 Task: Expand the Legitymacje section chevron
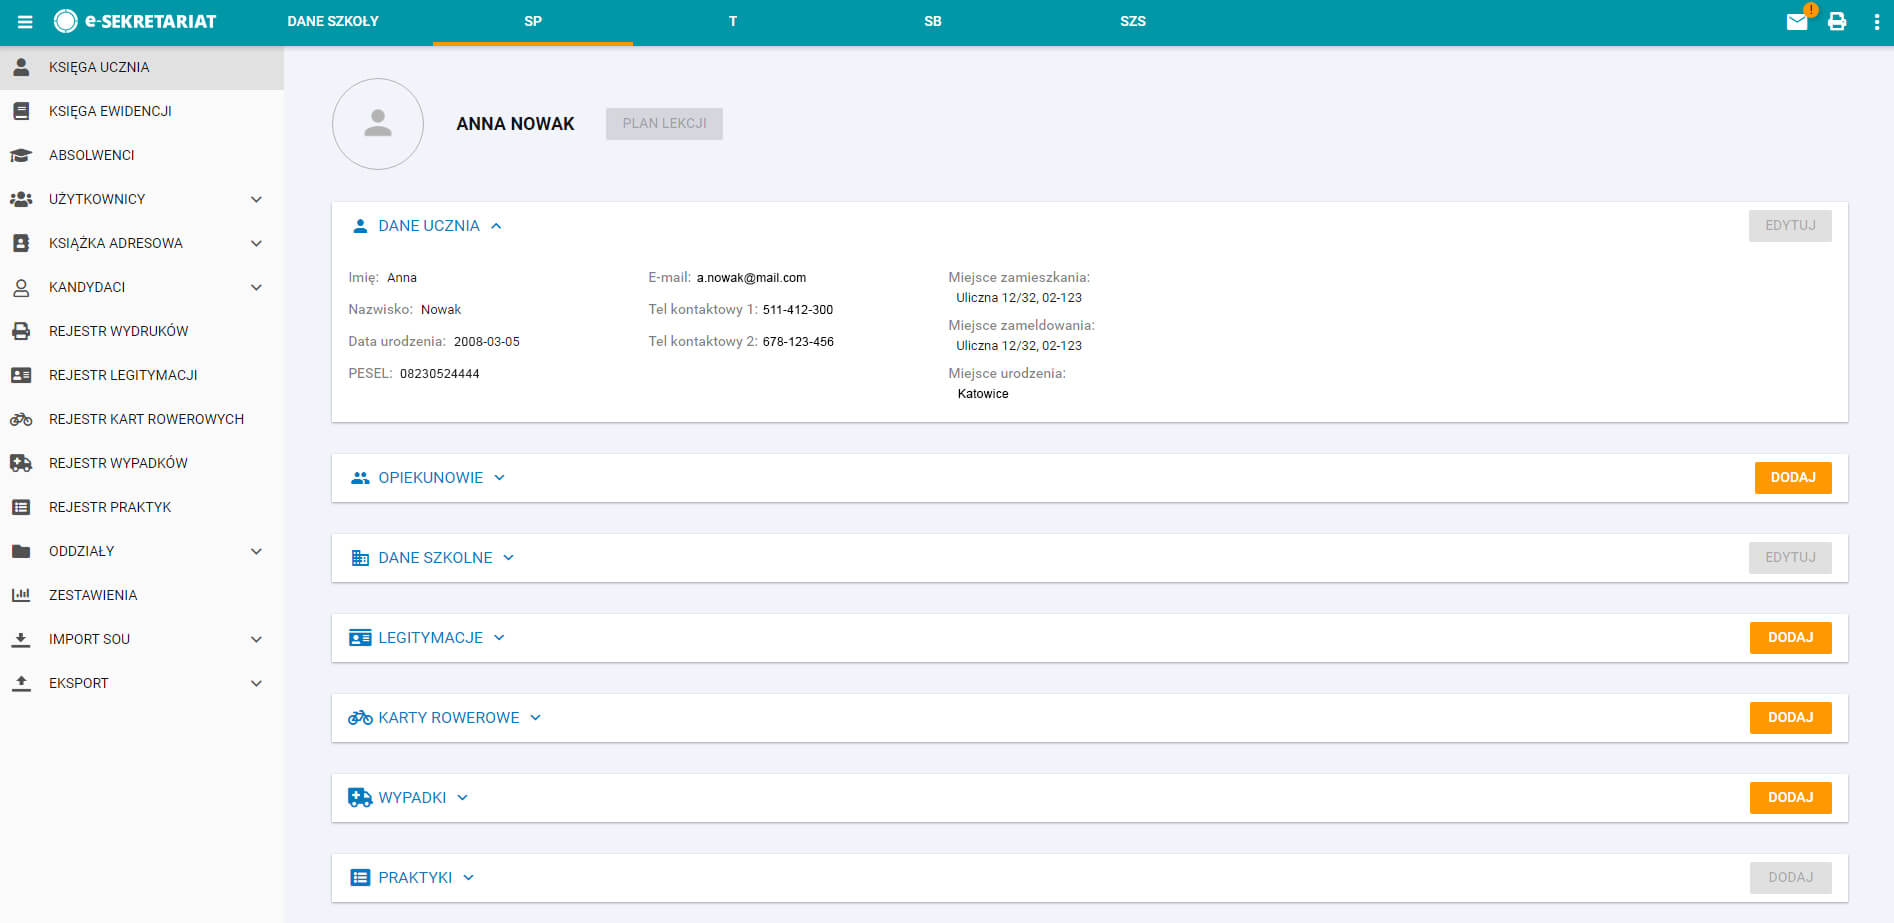pos(499,638)
